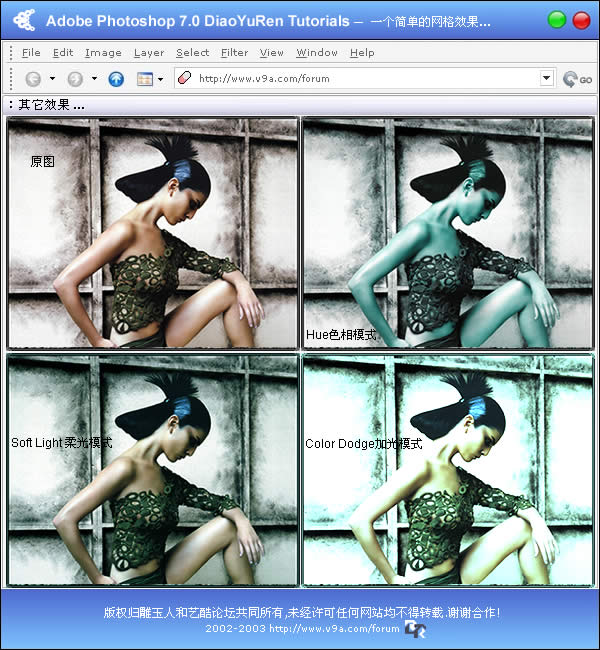Click the Go button
This screenshot has height=650, width=600.
click(x=577, y=79)
